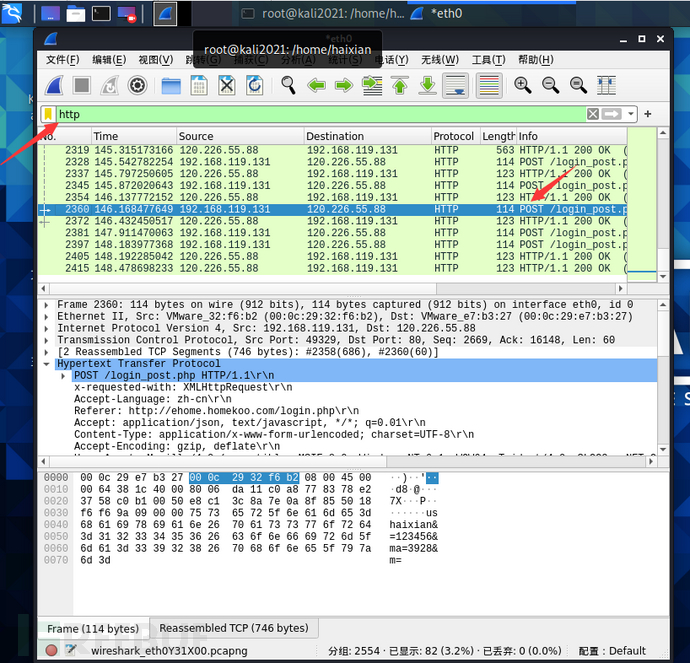This screenshot has height=663, width=690.
Task: Select packet 2415 in the list
Action: point(333,268)
